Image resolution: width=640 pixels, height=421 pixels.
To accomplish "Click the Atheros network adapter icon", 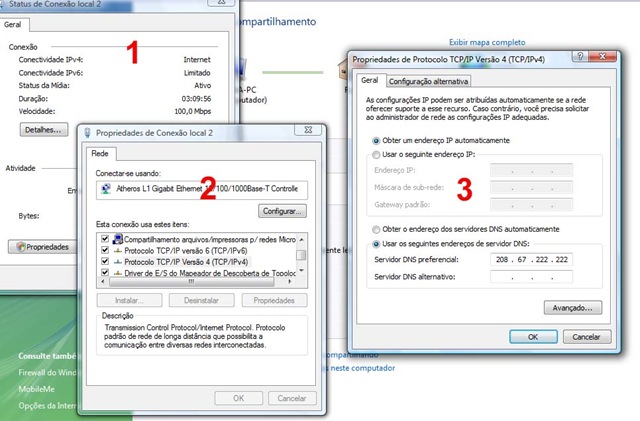I will tap(106, 189).
